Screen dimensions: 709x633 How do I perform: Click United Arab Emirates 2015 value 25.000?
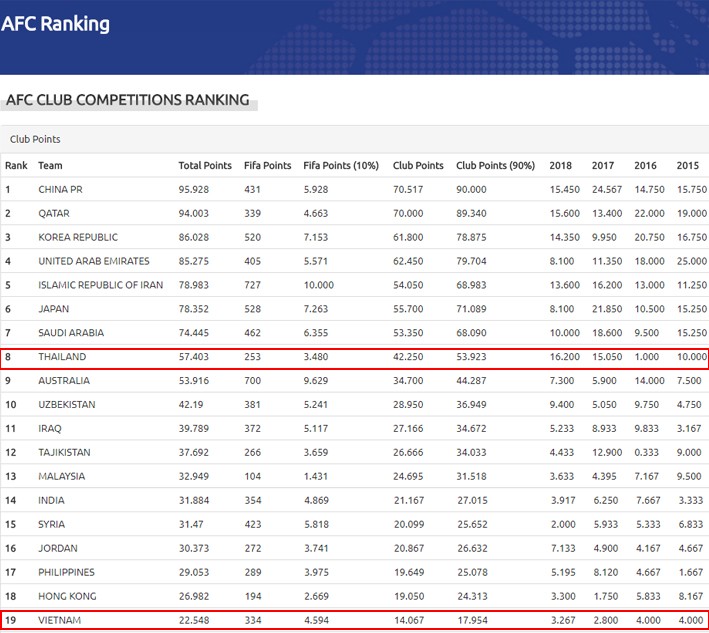click(692, 261)
